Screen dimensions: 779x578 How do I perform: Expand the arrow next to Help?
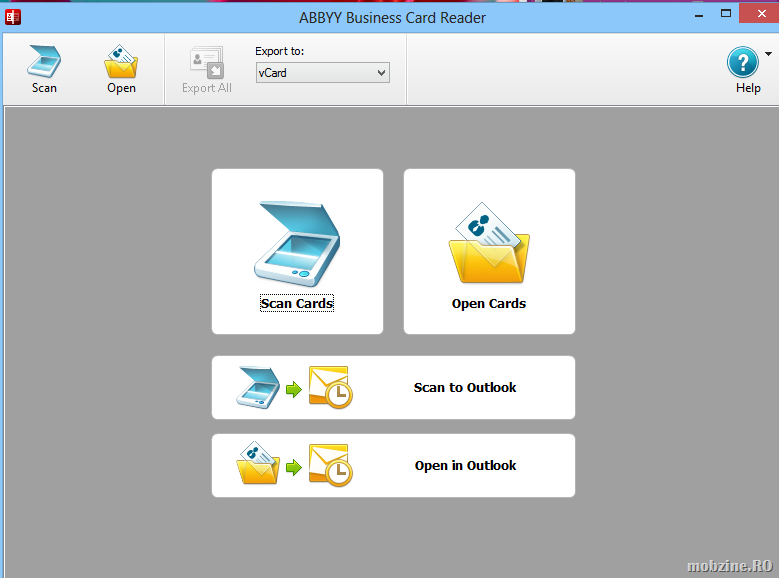(x=768, y=54)
